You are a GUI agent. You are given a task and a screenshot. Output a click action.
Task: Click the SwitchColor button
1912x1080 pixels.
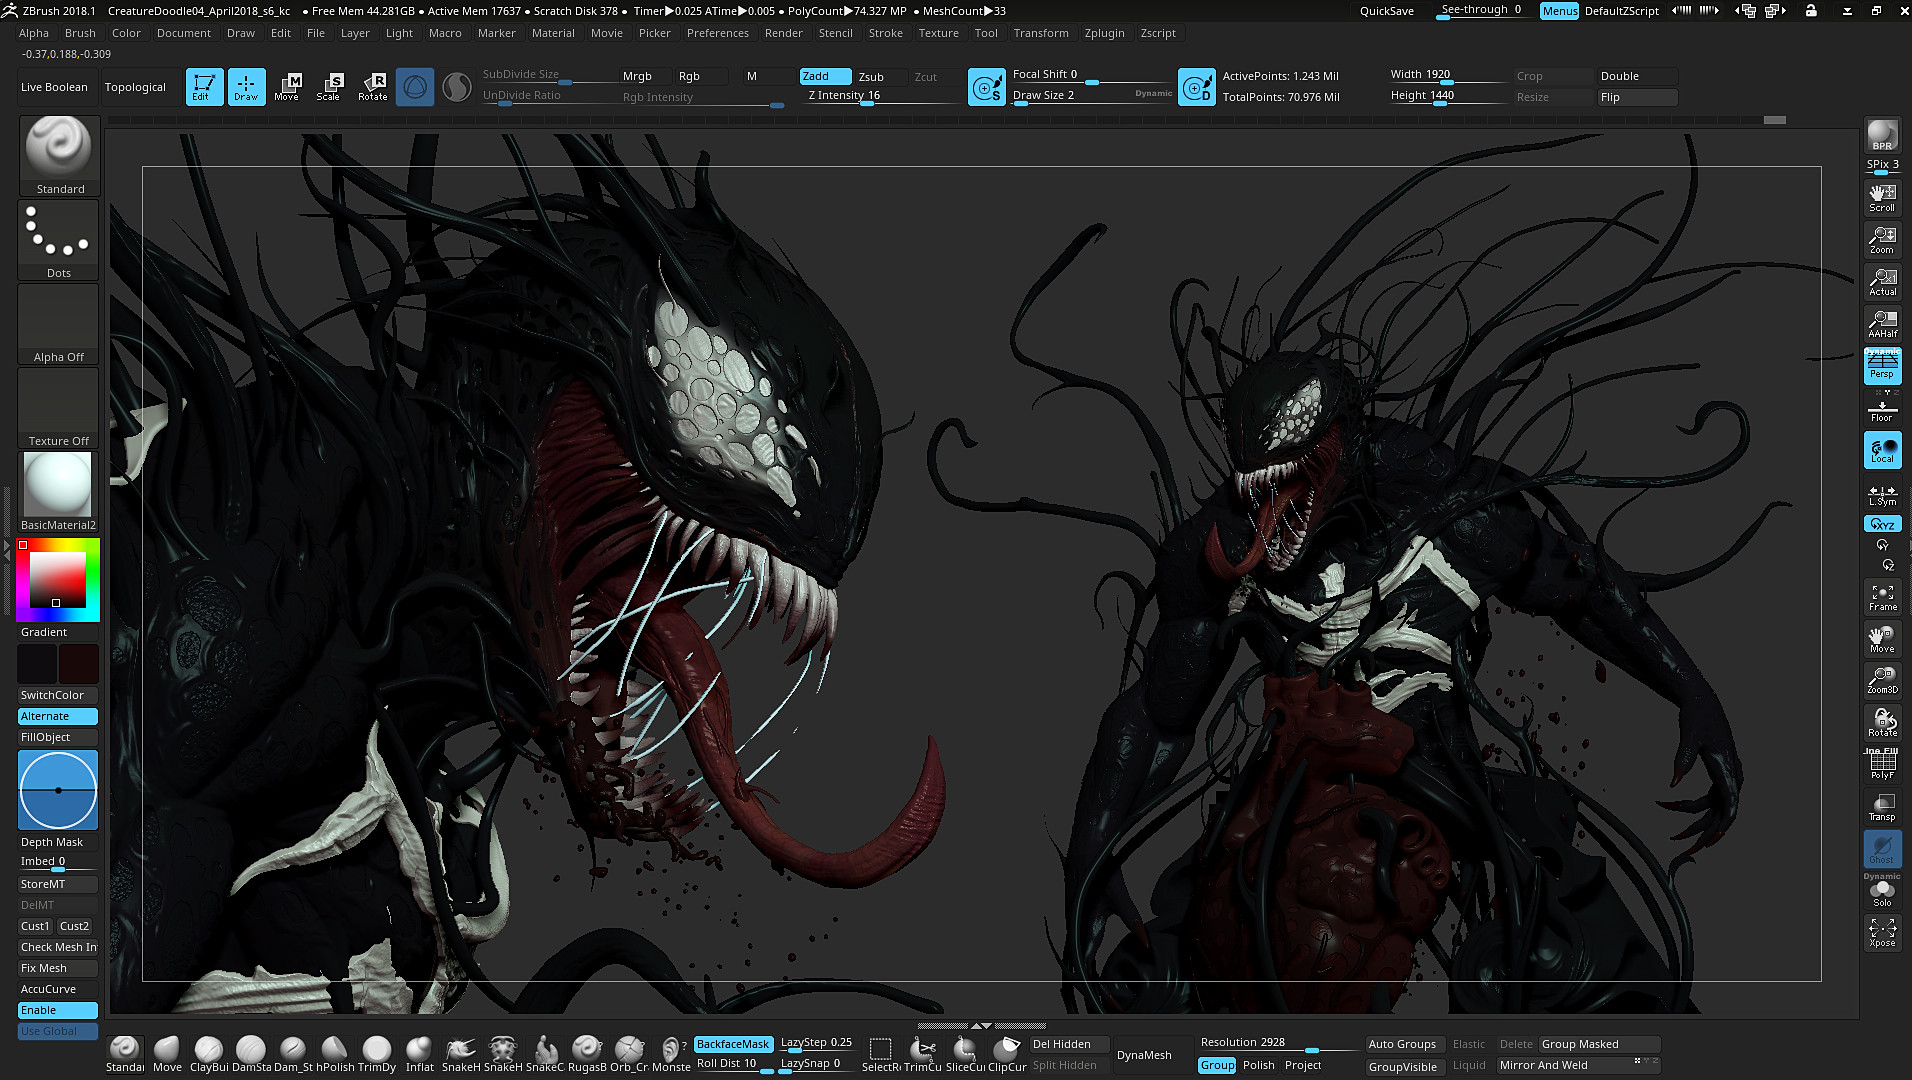pos(58,695)
